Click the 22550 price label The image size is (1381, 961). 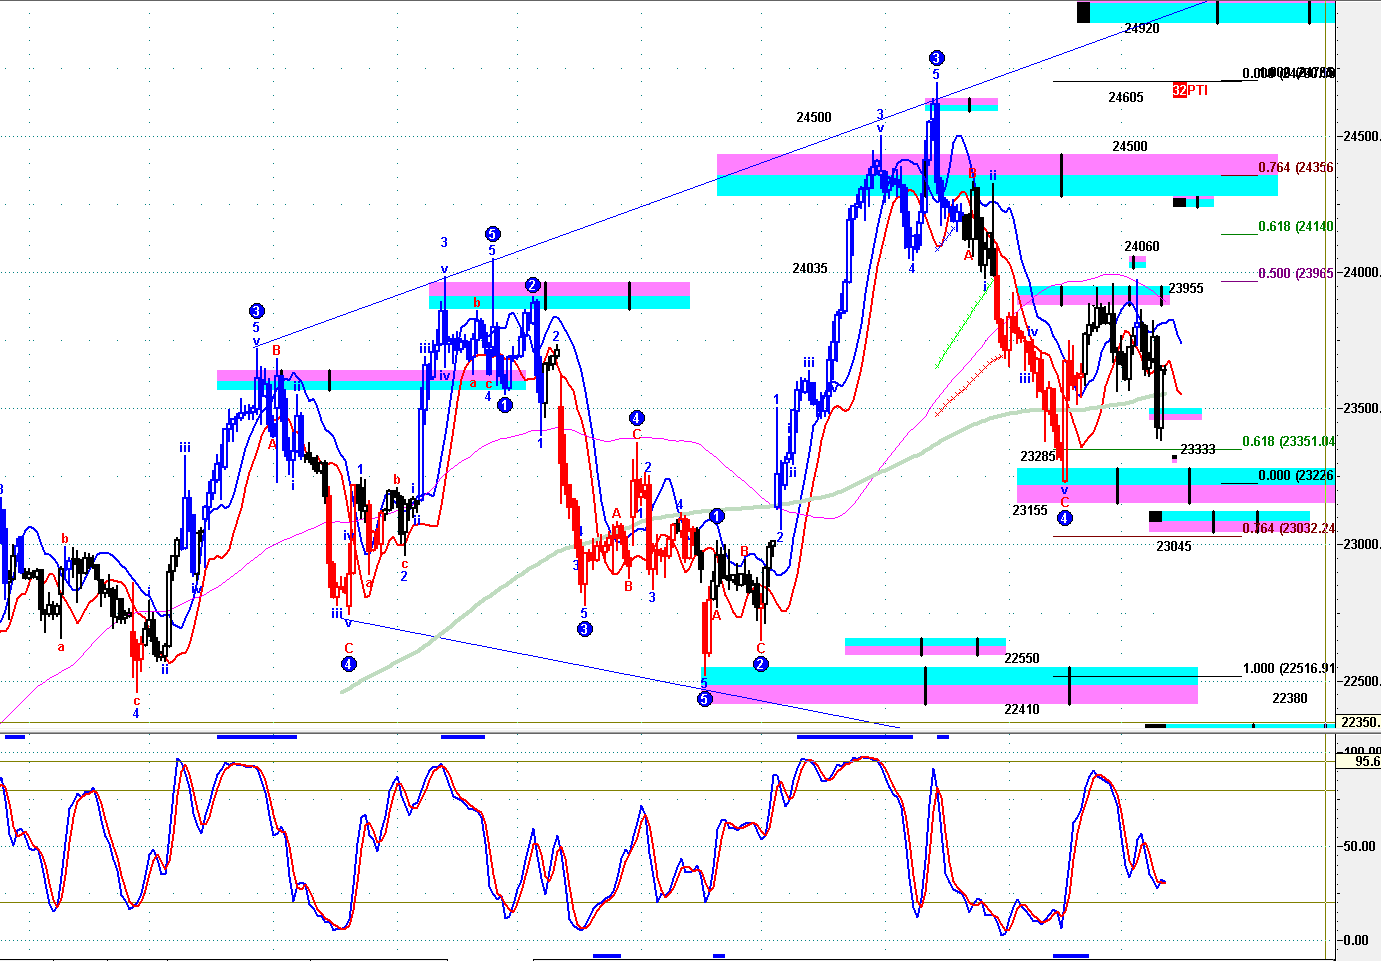click(1022, 658)
